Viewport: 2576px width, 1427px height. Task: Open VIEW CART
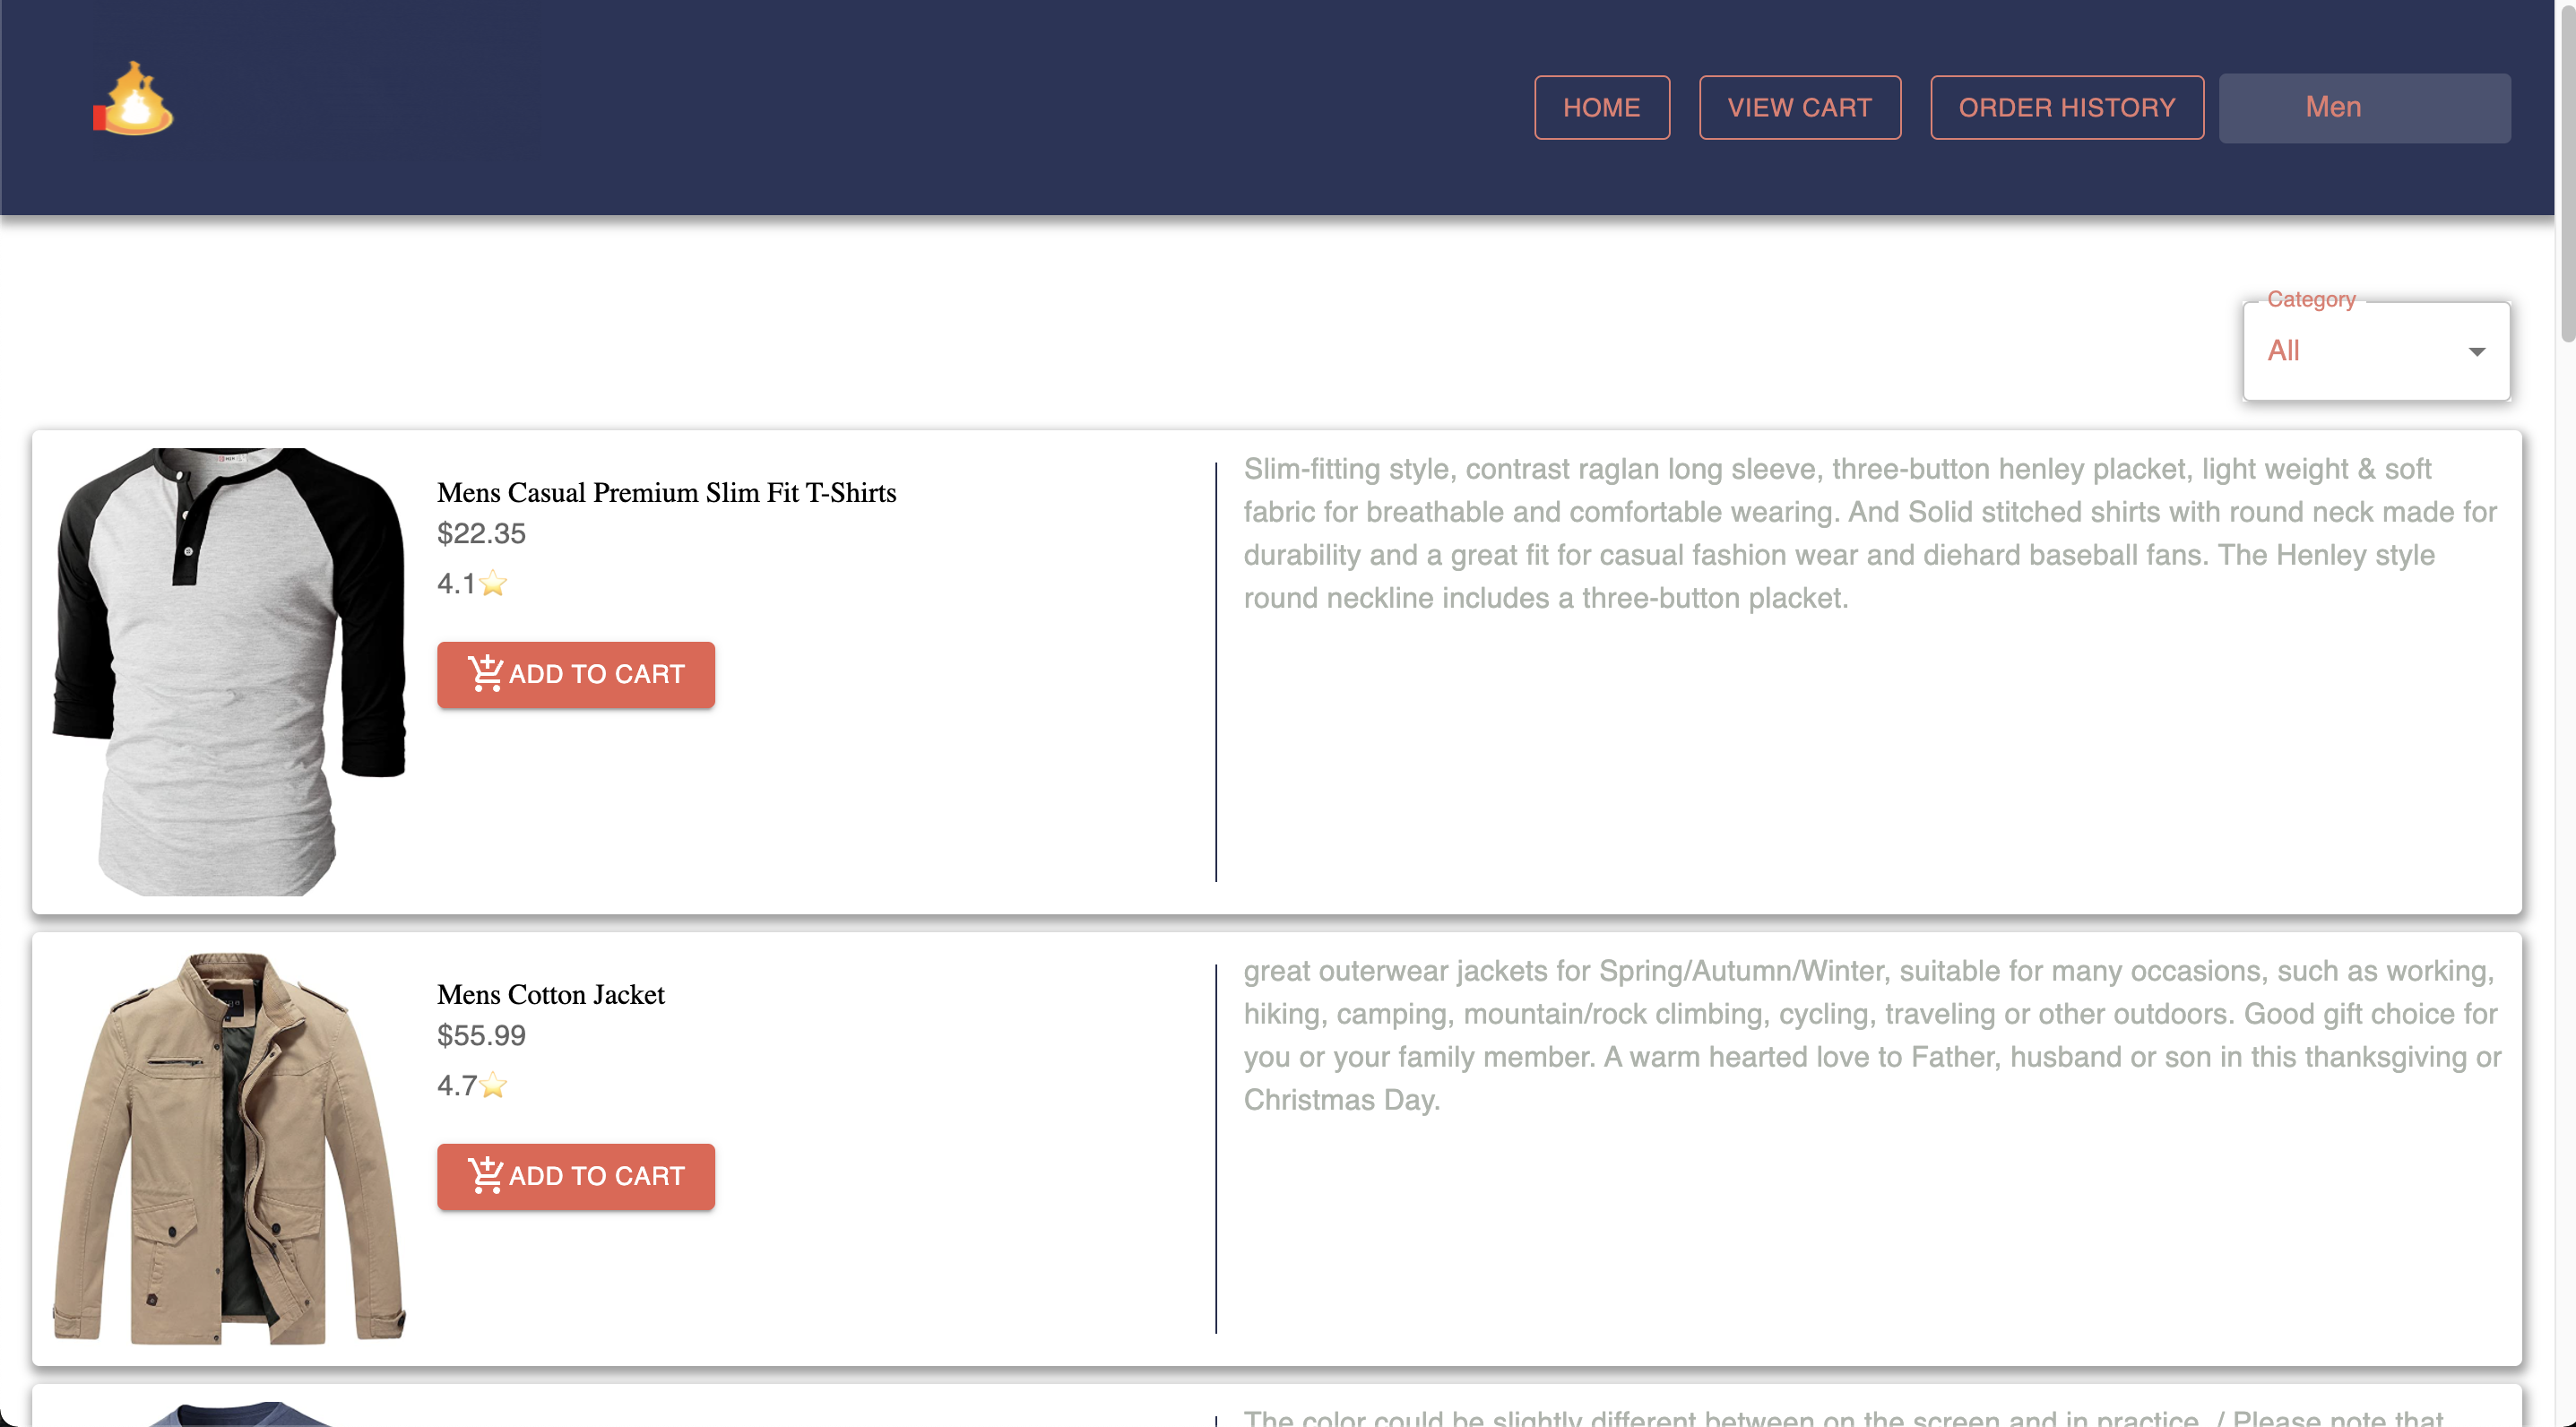[1799, 107]
